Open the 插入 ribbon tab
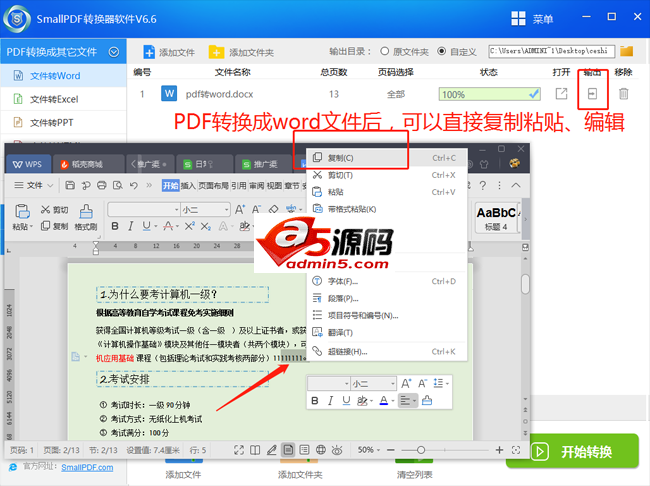The height and width of the screenshot is (486, 650). coord(188,185)
